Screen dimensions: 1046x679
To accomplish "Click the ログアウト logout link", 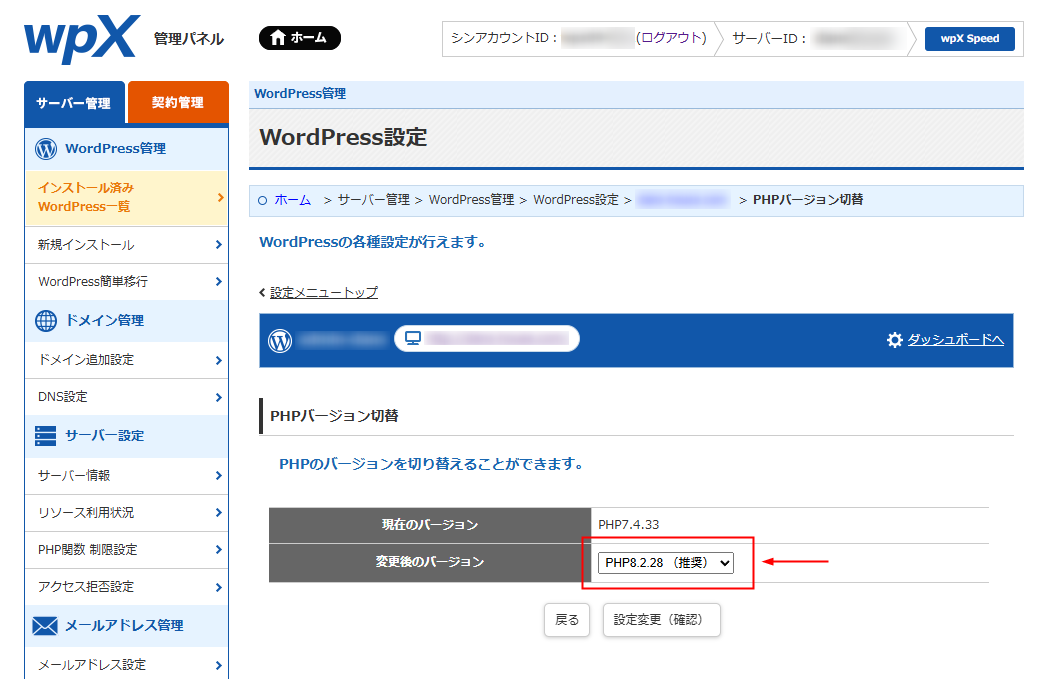I will click(x=671, y=38).
